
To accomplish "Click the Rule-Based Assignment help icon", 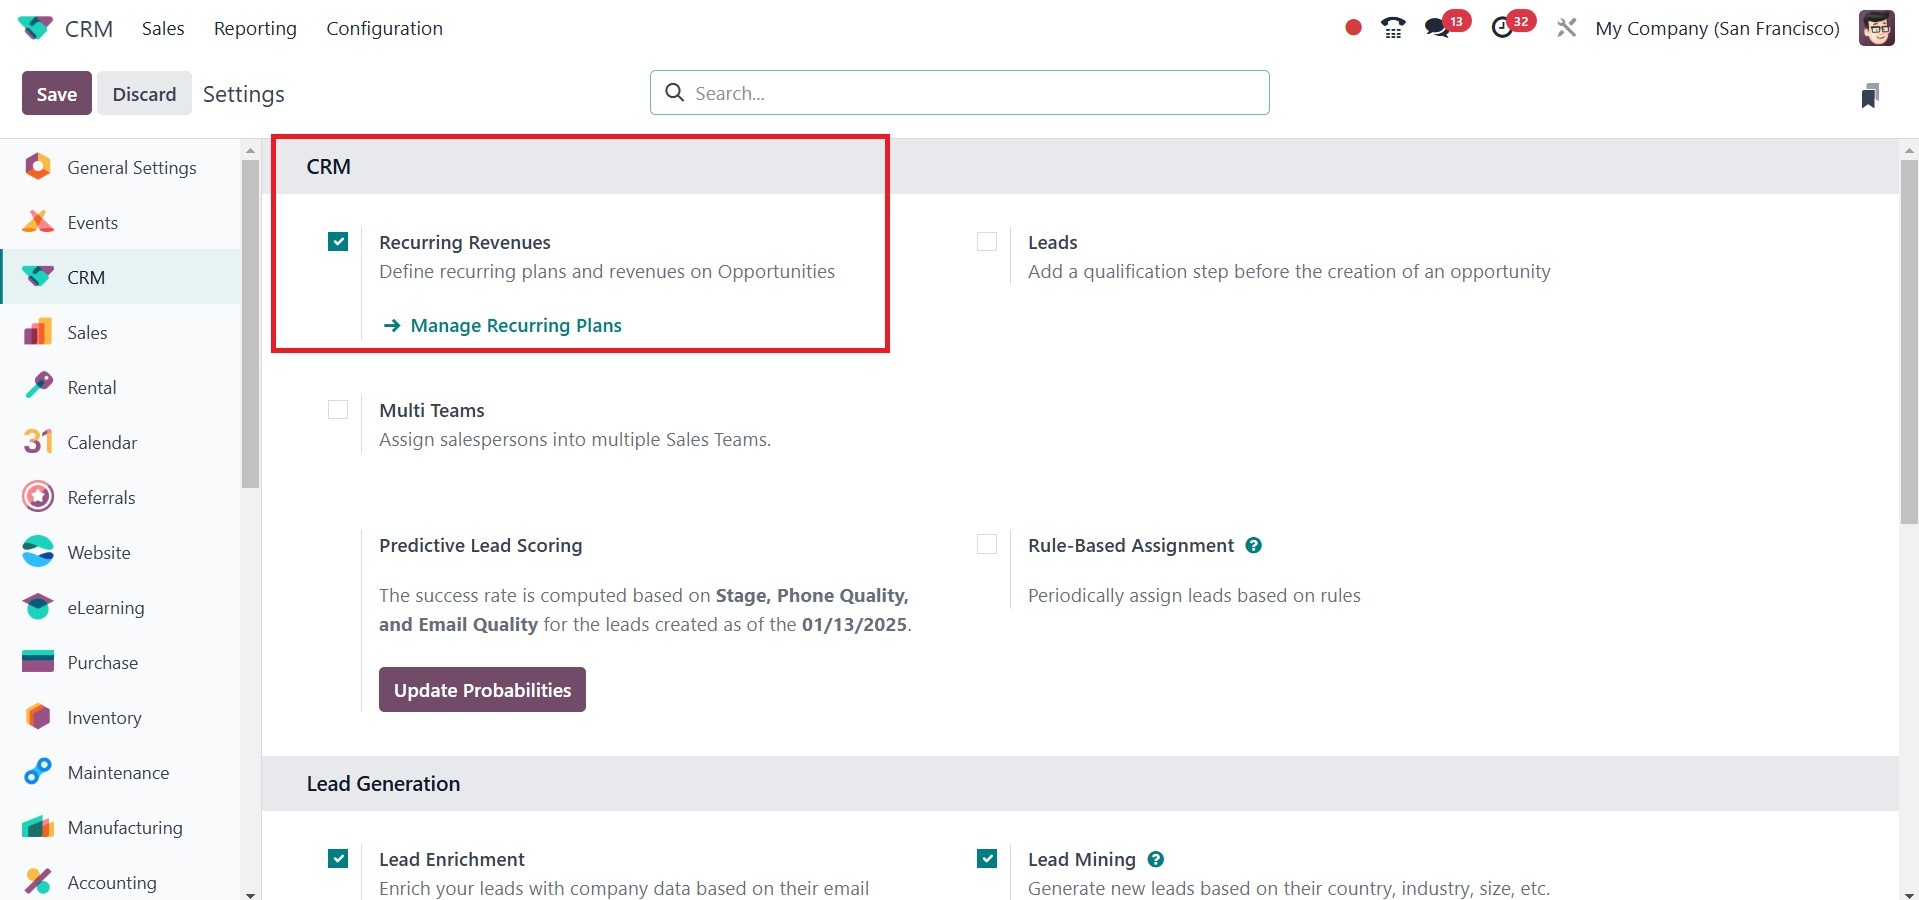I will (x=1254, y=545).
